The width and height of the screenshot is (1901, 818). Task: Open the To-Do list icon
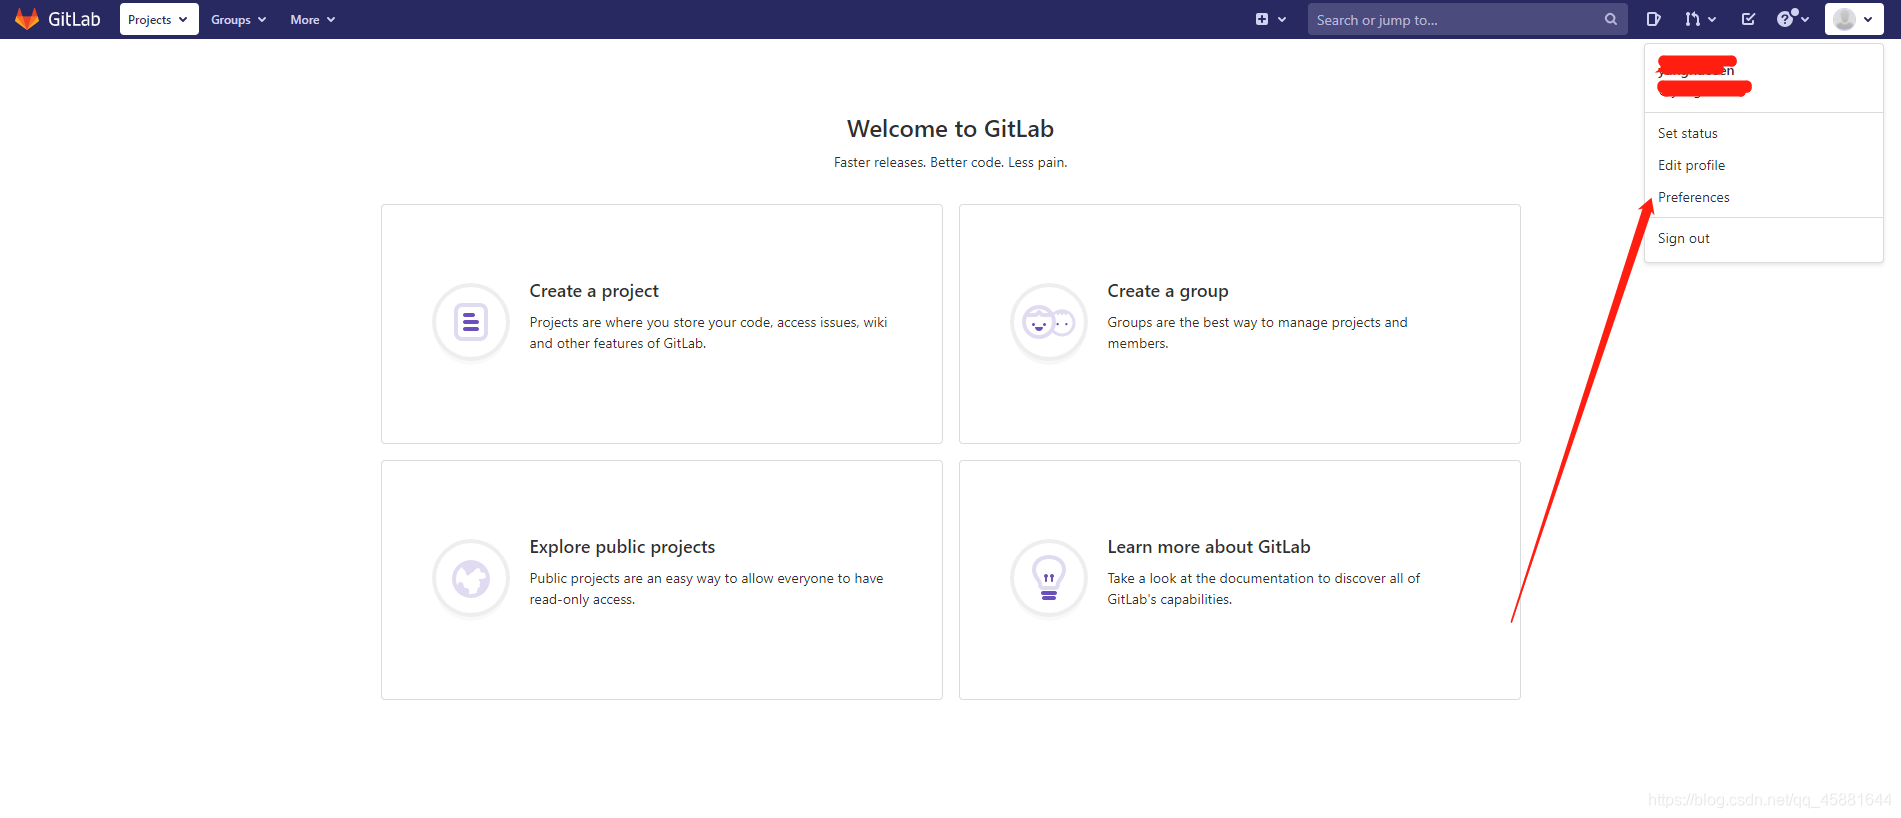[x=1748, y=19]
